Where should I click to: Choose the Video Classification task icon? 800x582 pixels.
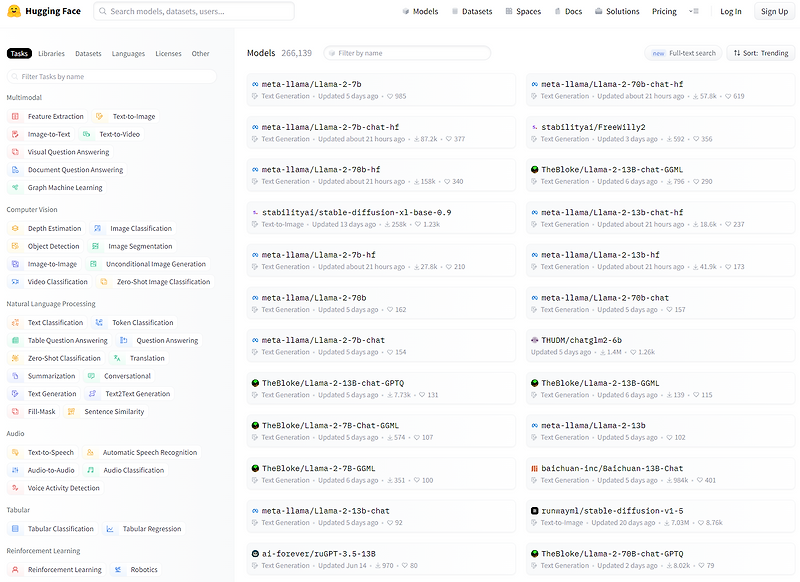(x=15, y=282)
